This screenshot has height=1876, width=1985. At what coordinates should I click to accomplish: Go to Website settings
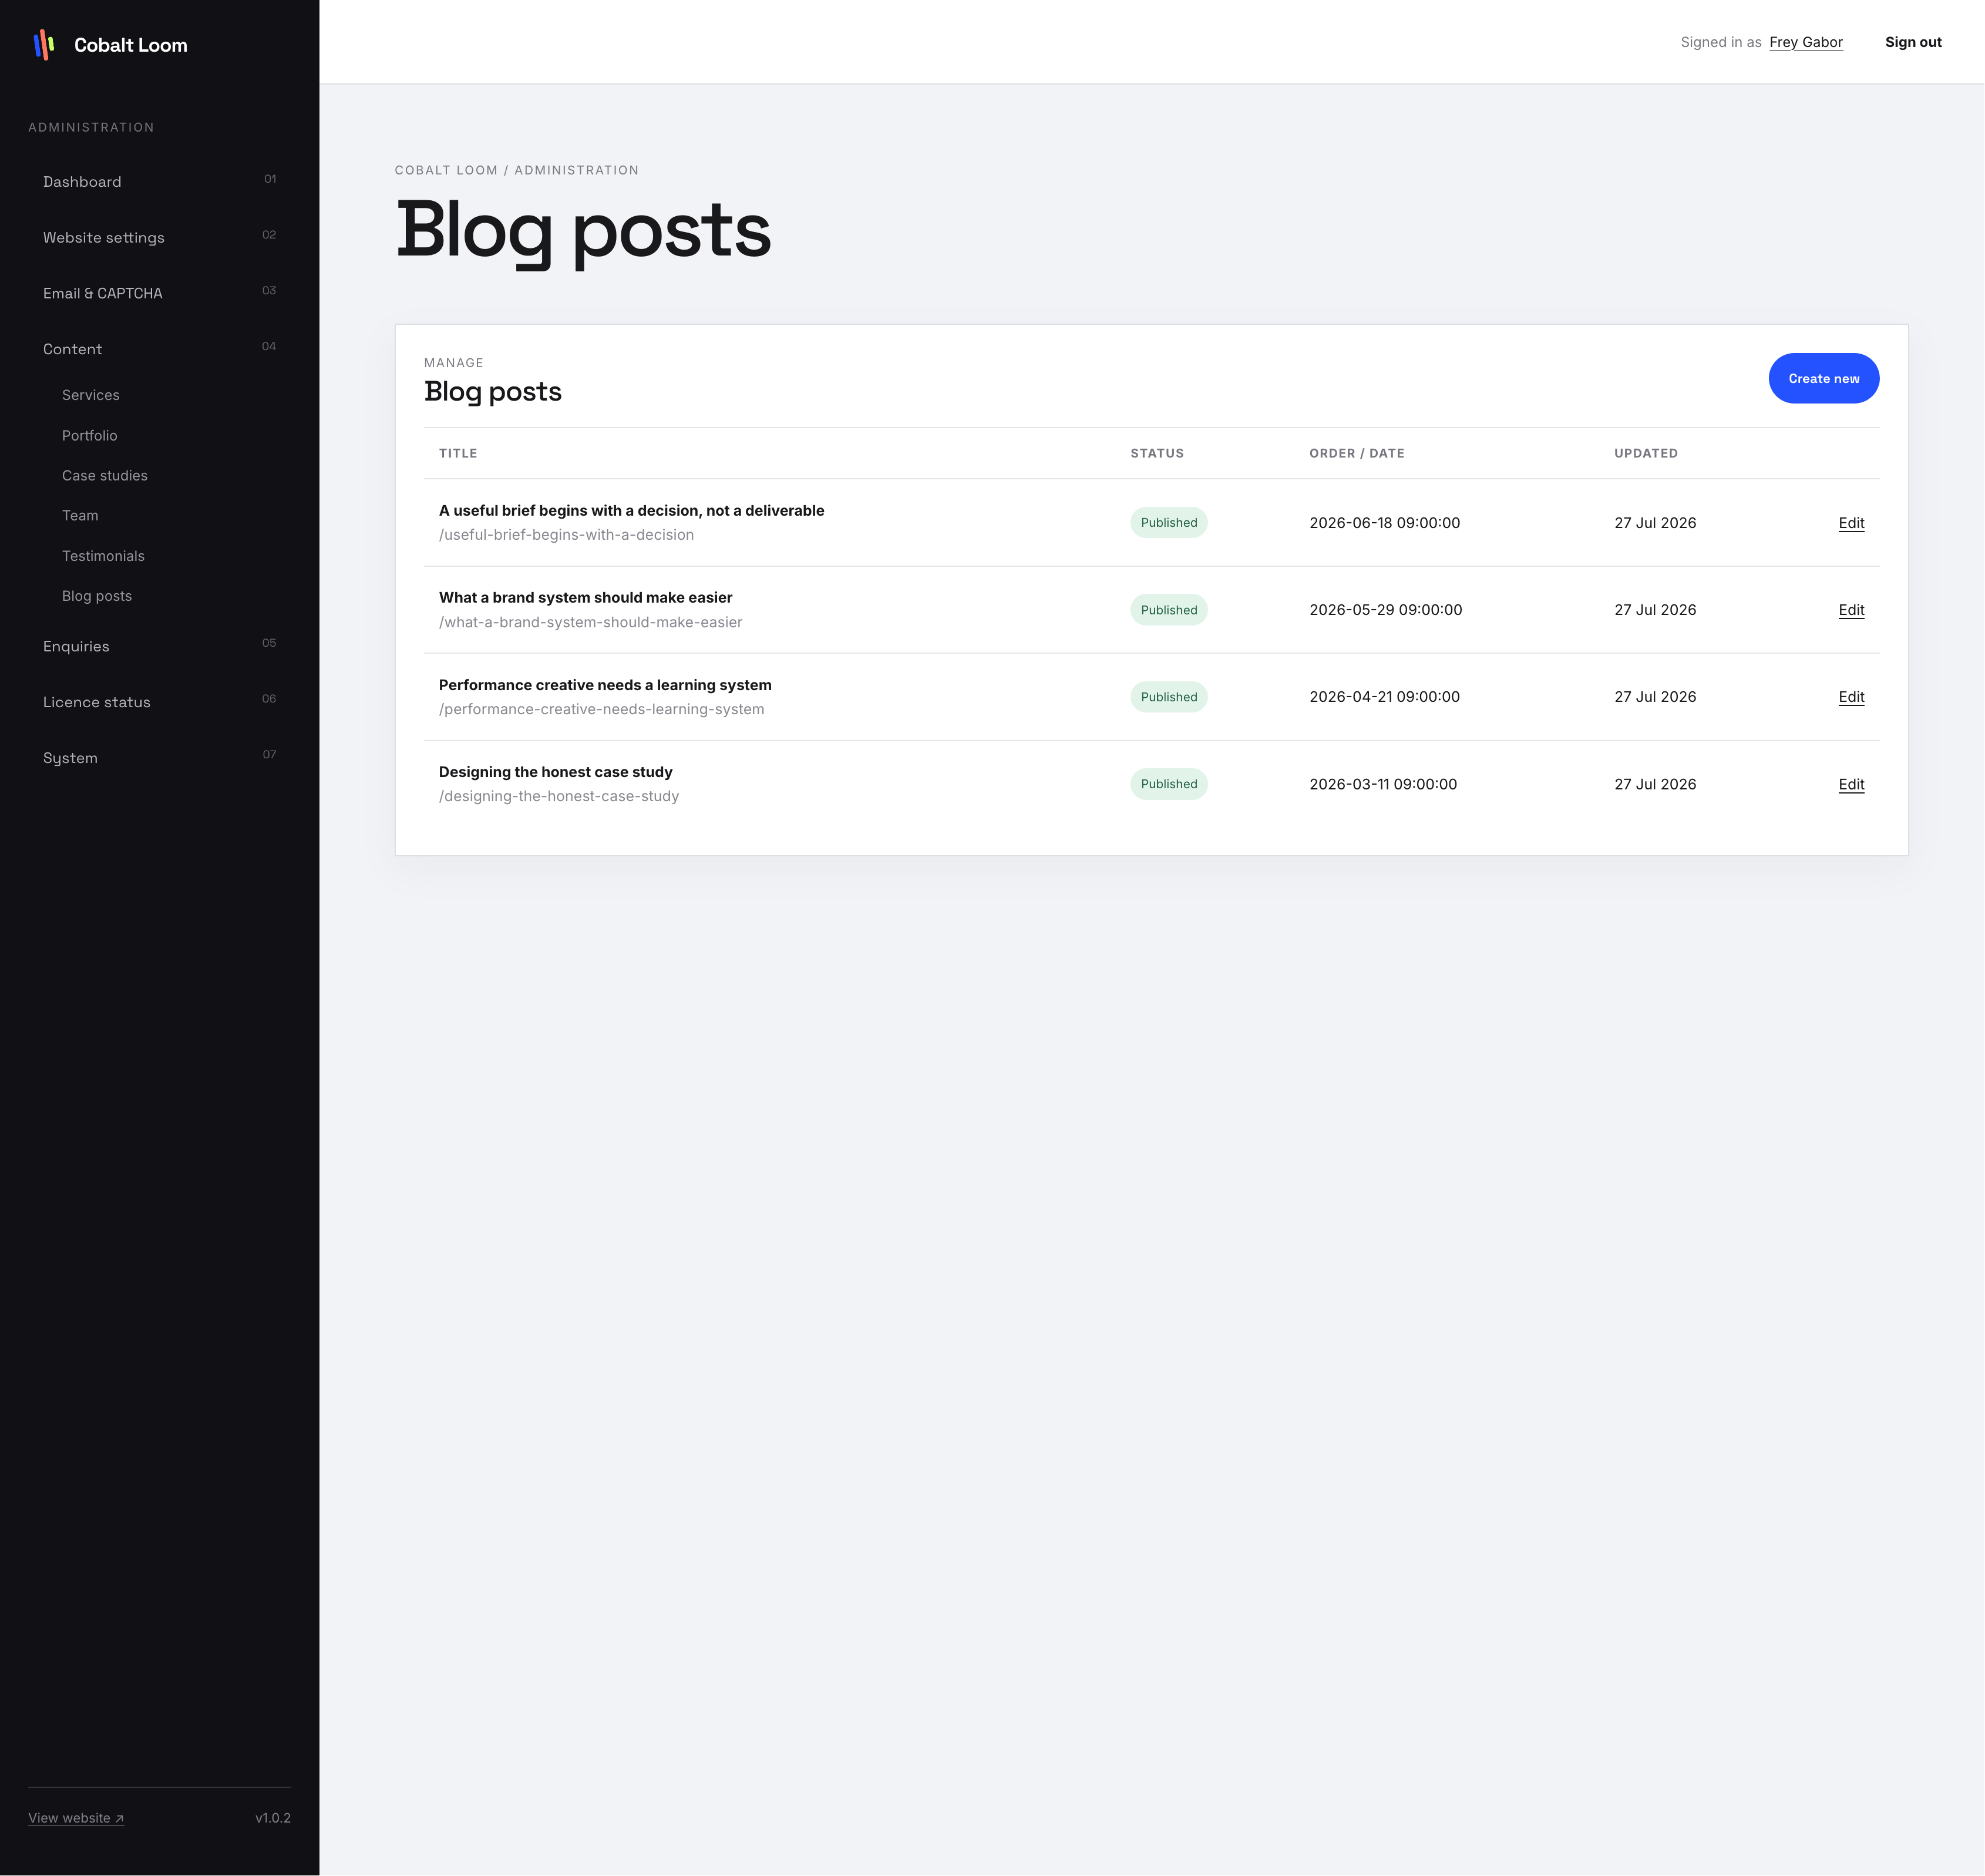pos(159,237)
